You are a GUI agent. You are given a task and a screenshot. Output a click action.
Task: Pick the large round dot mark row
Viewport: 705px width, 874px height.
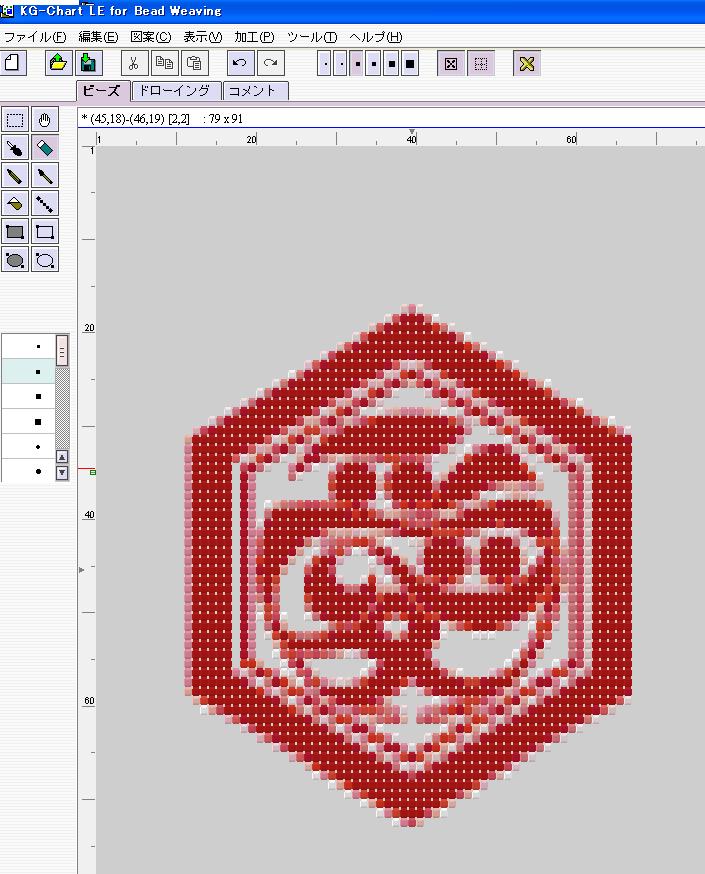tap(28, 471)
